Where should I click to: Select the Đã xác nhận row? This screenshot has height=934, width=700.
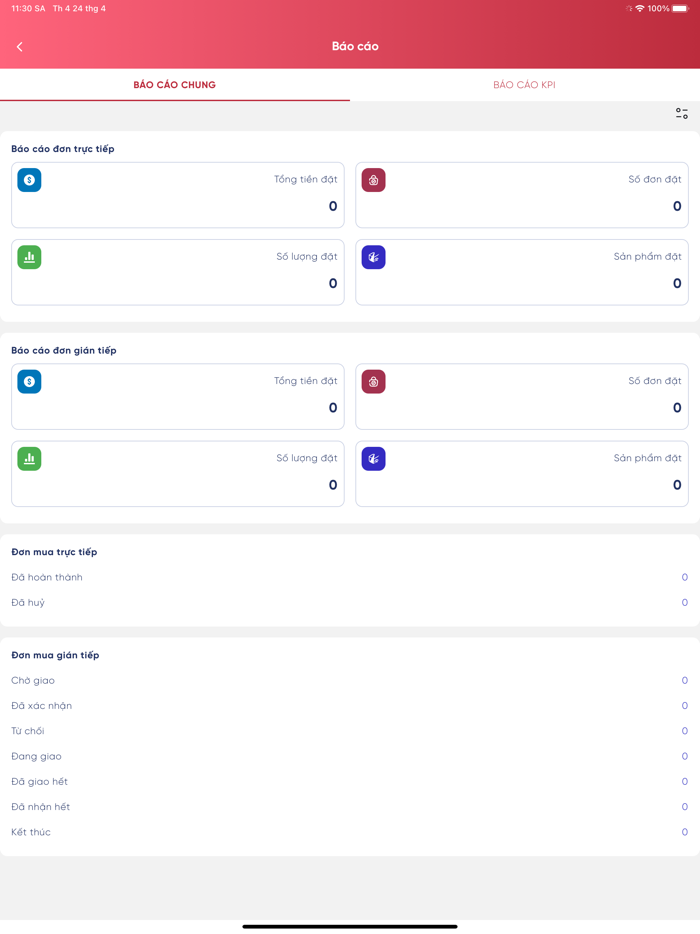click(350, 705)
